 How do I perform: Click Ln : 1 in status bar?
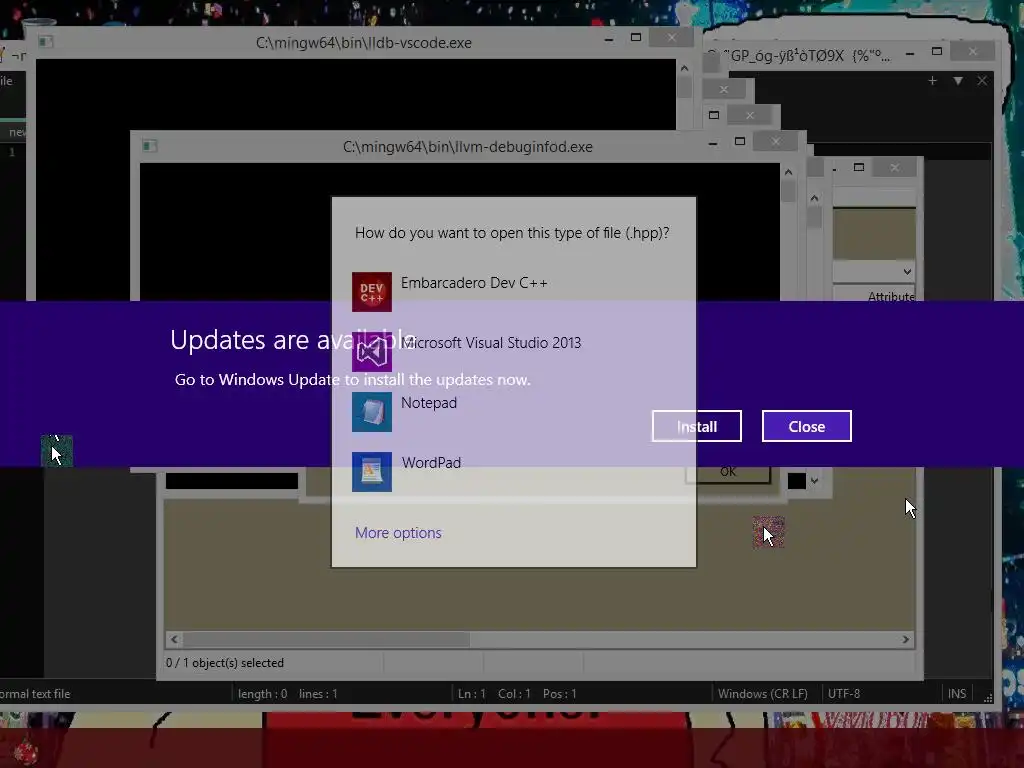pyautogui.click(x=472, y=694)
